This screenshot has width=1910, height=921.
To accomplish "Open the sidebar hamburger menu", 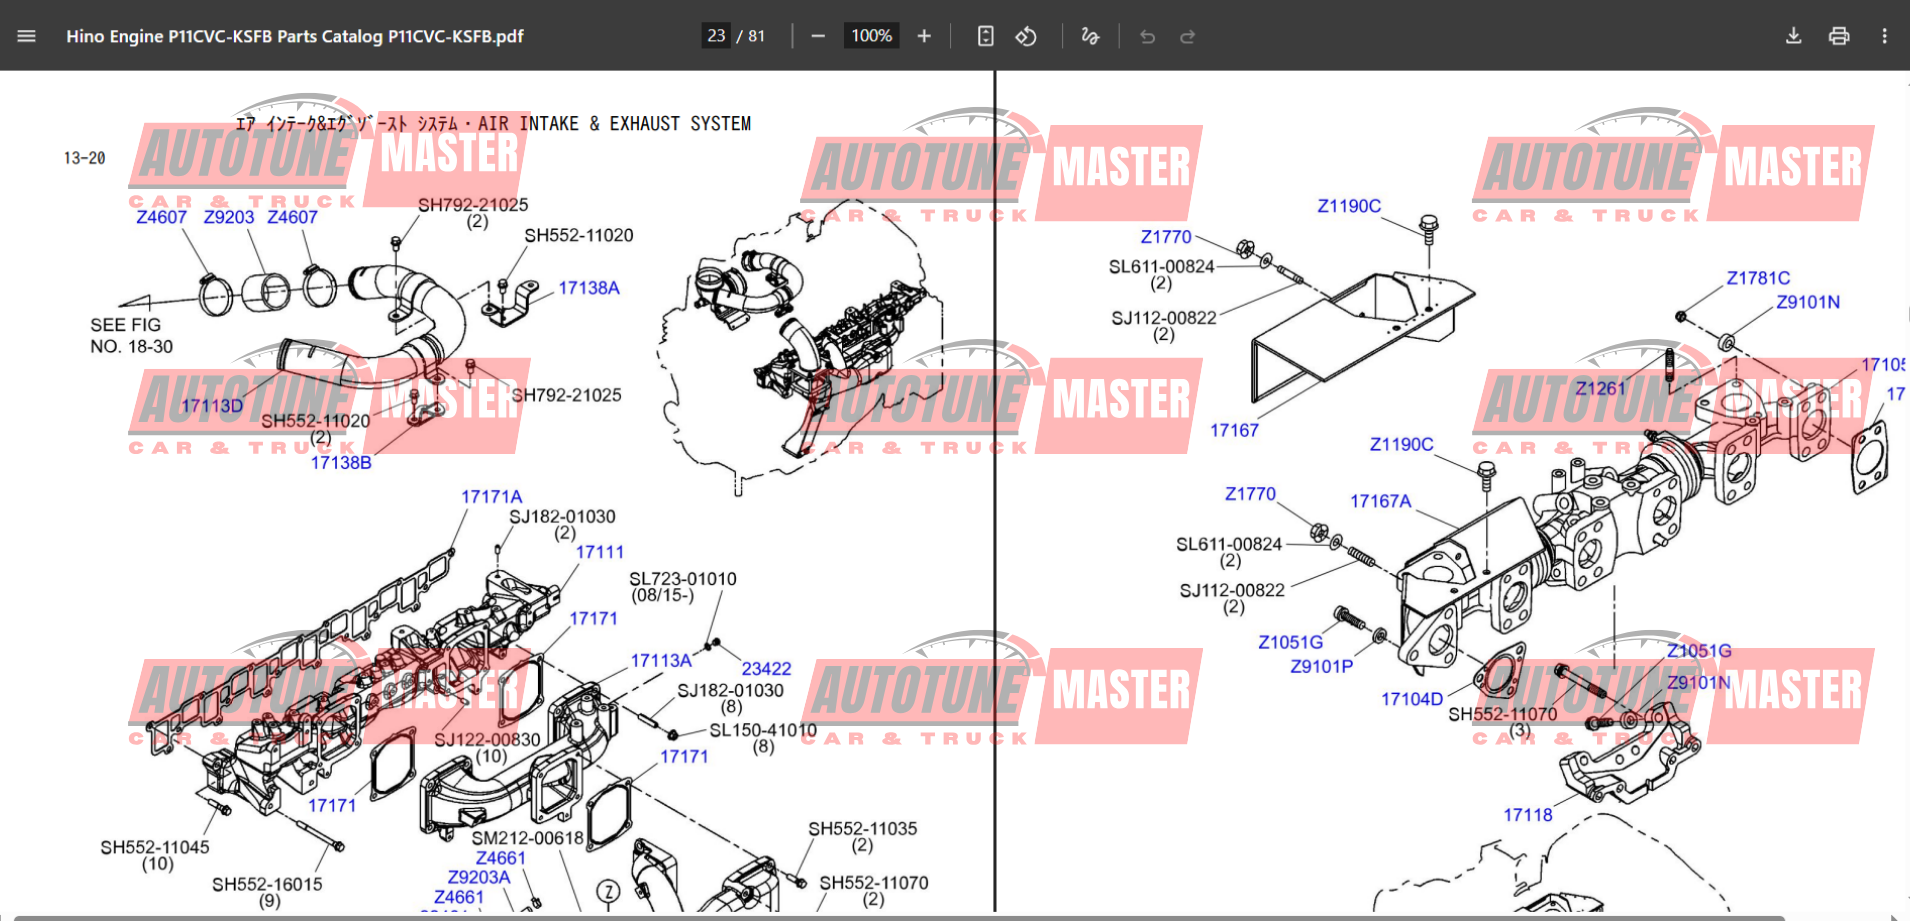I will pyautogui.click(x=26, y=35).
